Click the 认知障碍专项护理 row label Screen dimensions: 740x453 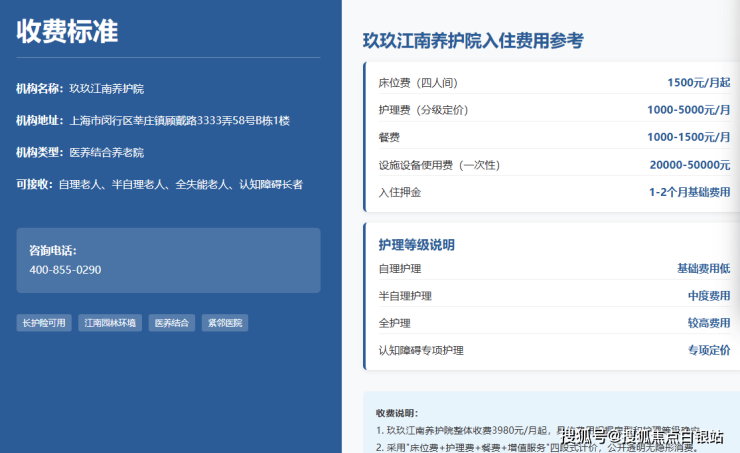coord(421,351)
